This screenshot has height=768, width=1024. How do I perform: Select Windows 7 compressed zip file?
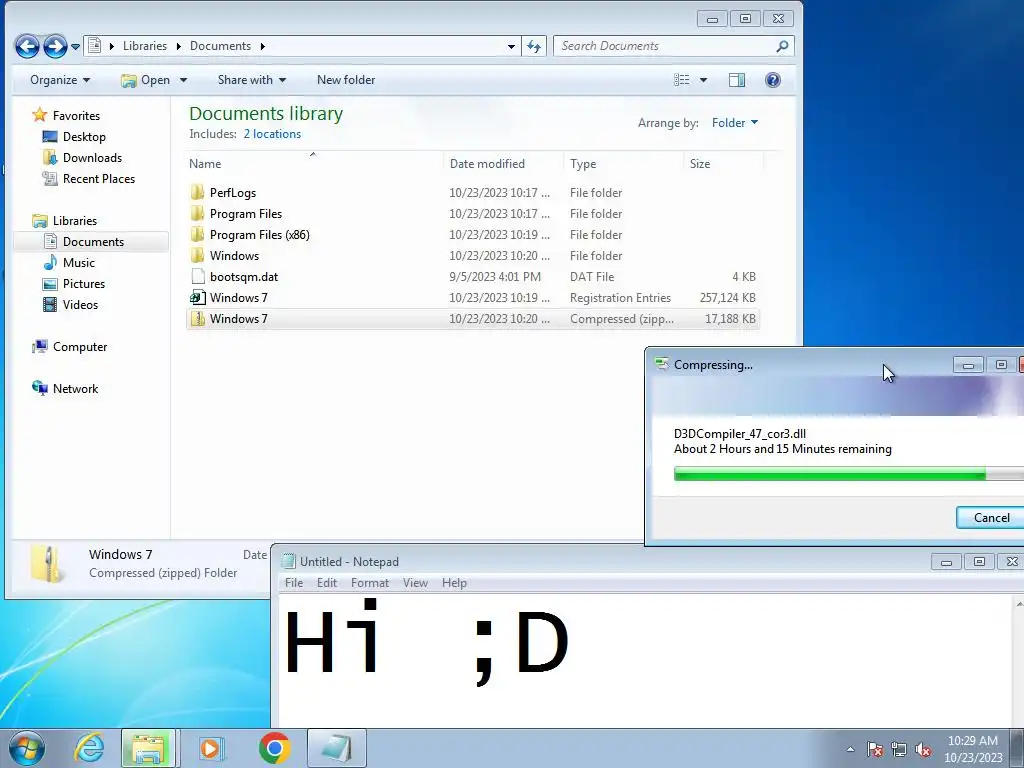[x=473, y=319]
